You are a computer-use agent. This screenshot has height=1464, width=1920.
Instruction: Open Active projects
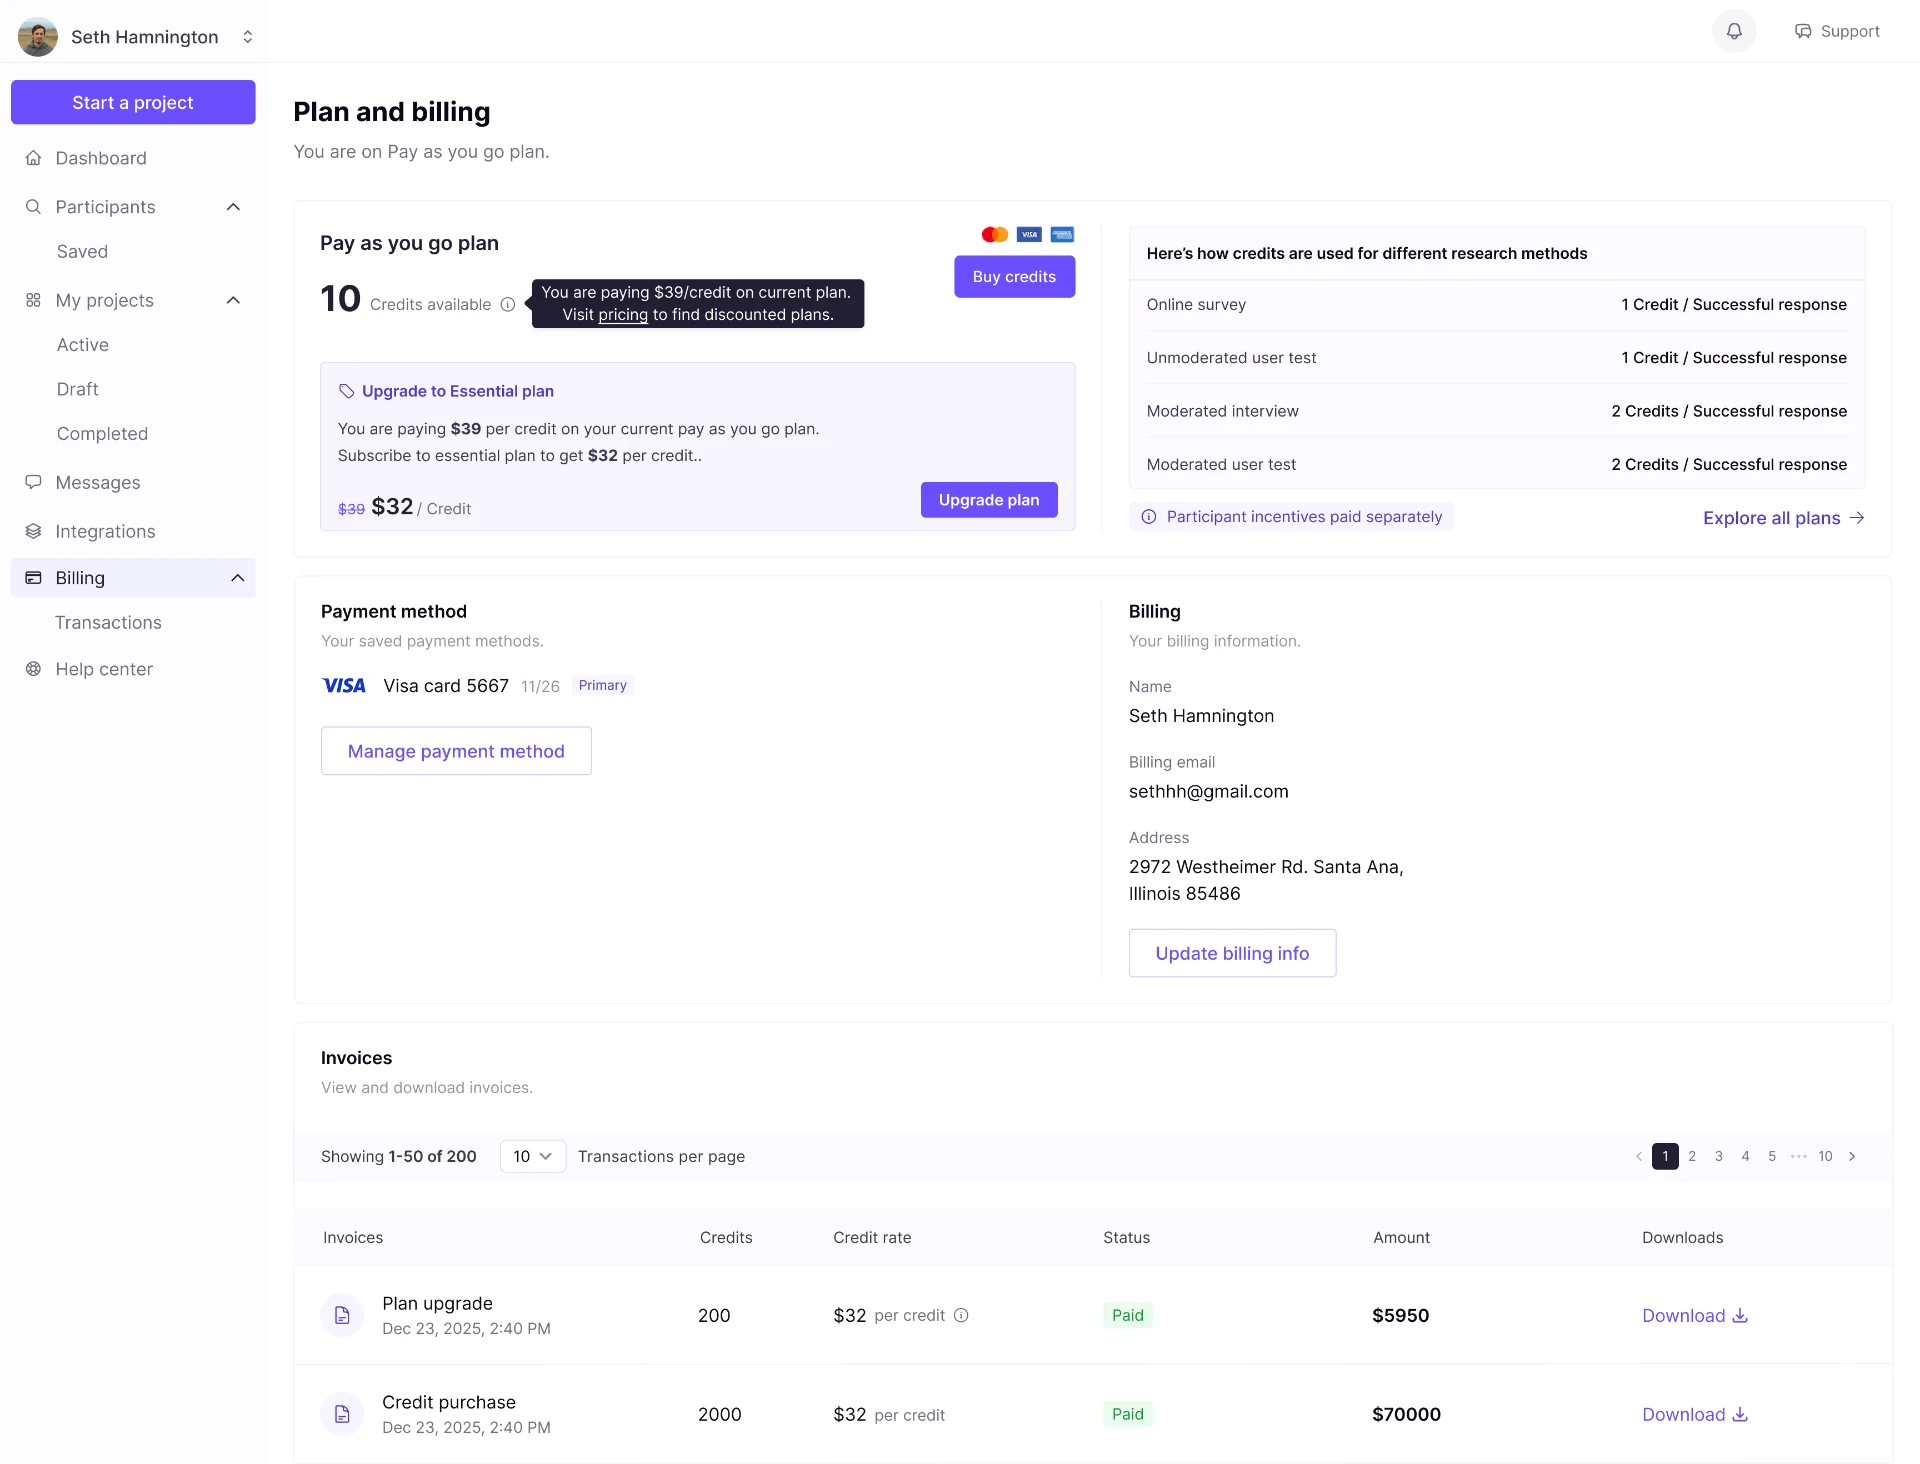(83, 345)
